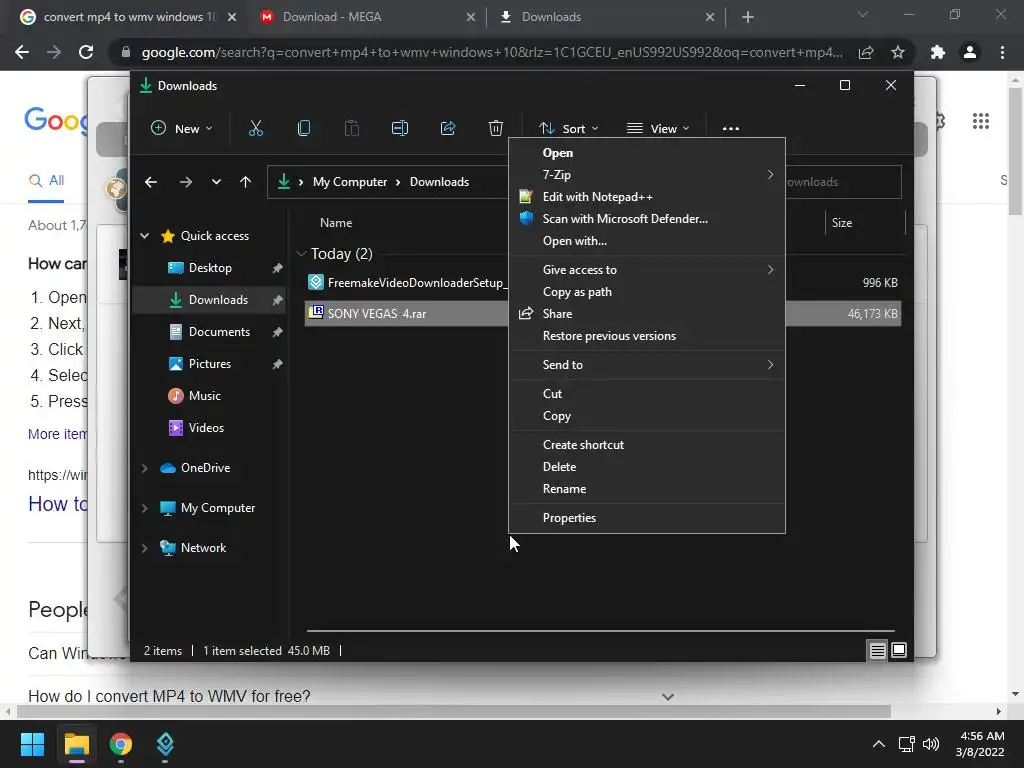Image resolution: width=1024 pixels, height=768 pixels.
Task: Click the Delete trash icon in Explorer toolbar
Action: coord(496,128)
